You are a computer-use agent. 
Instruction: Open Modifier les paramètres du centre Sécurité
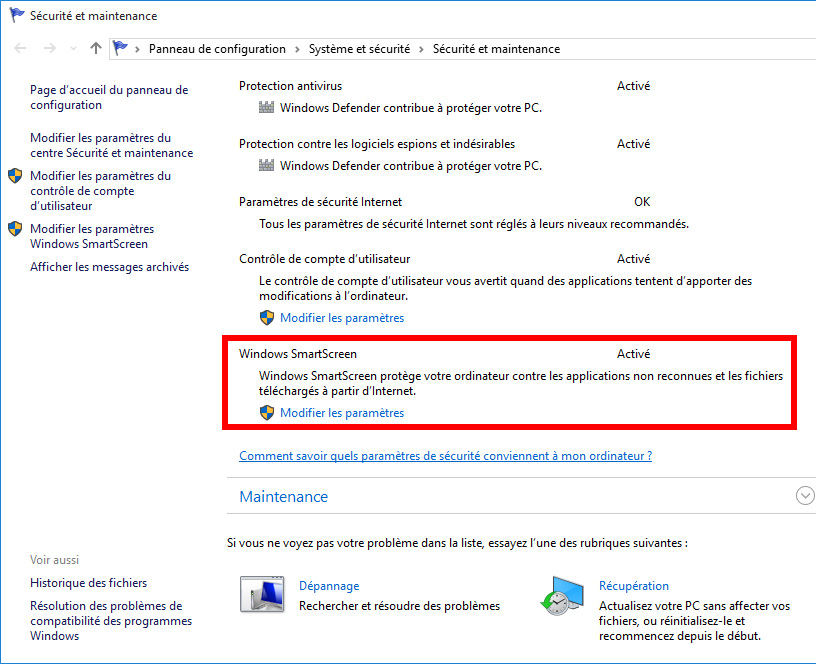[111, 145]
